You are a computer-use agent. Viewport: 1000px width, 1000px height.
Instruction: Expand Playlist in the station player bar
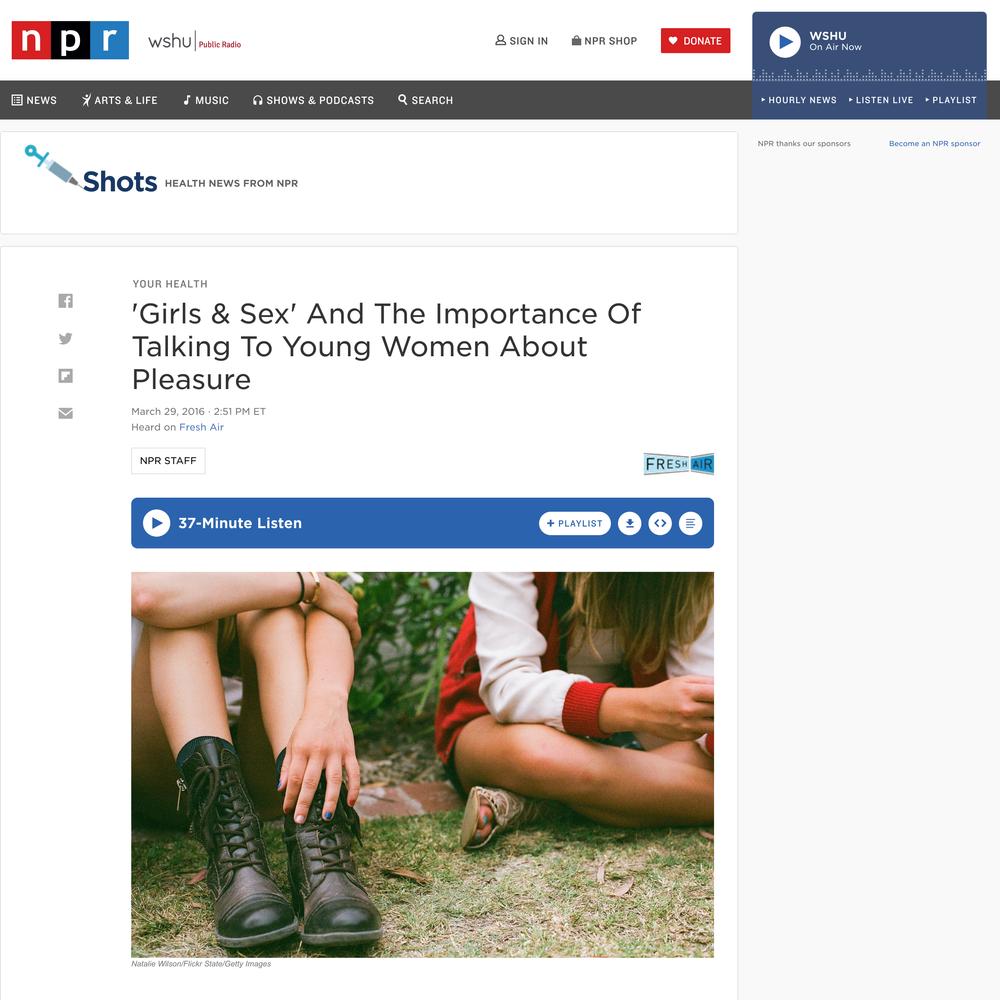951,100
